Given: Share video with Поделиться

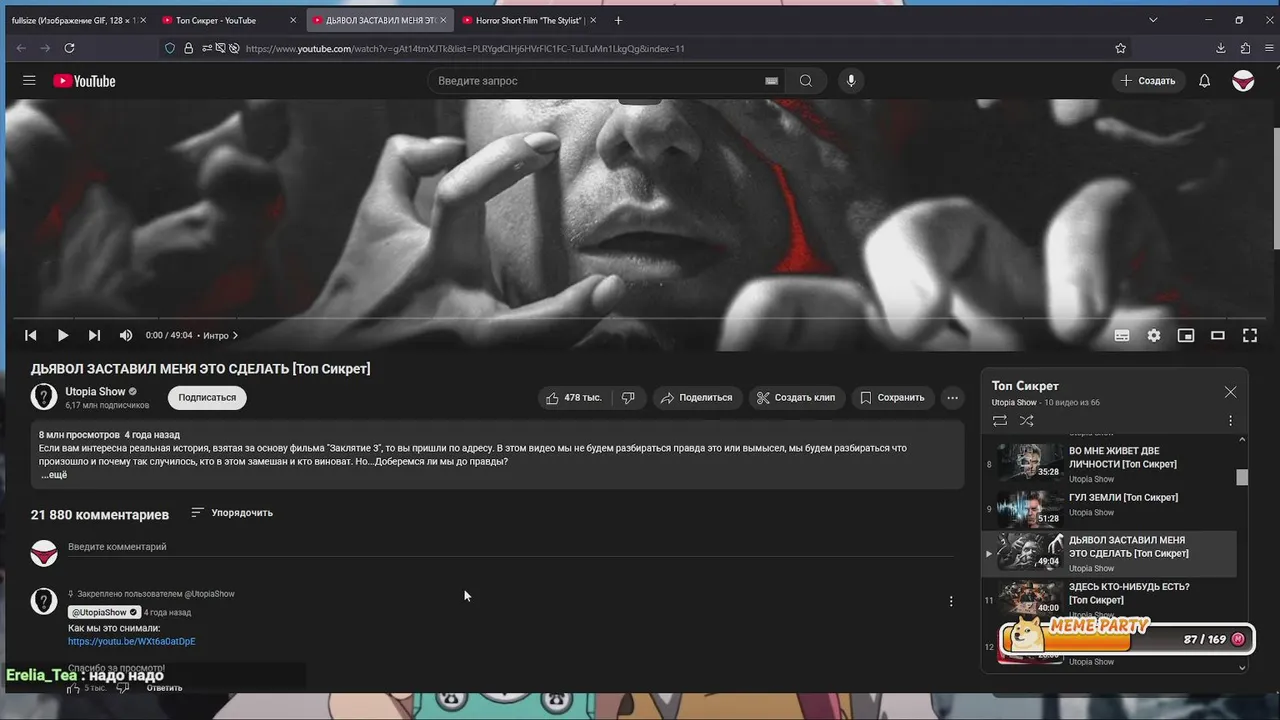Looking at the screenshot, I should [698, 398].
